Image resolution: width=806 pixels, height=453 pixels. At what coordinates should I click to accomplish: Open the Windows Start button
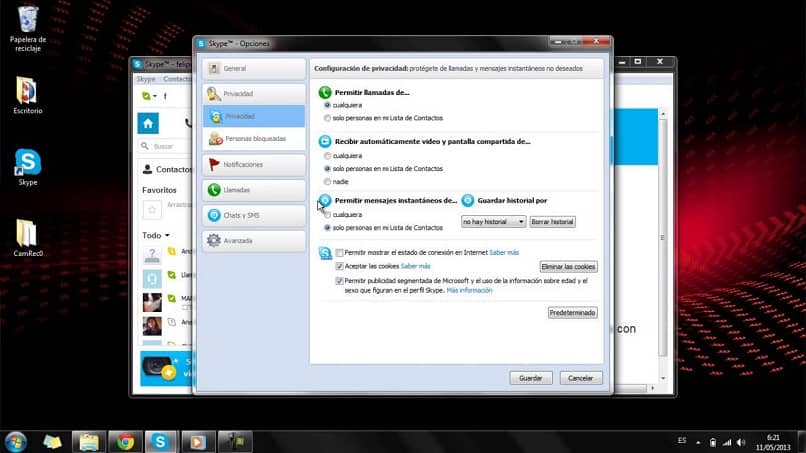click(15, 442)
